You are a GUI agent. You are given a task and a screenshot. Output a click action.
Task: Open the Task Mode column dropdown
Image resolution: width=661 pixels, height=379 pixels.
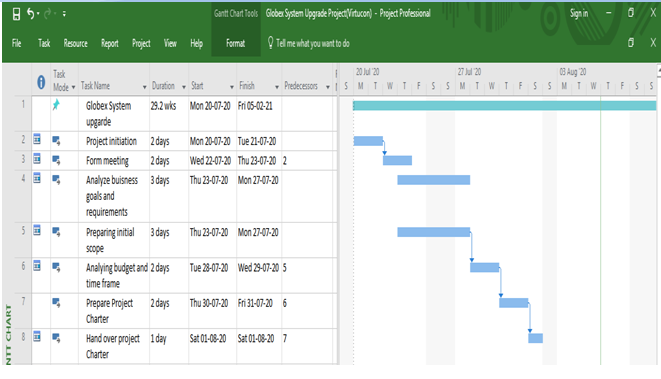tap(73, 87)
